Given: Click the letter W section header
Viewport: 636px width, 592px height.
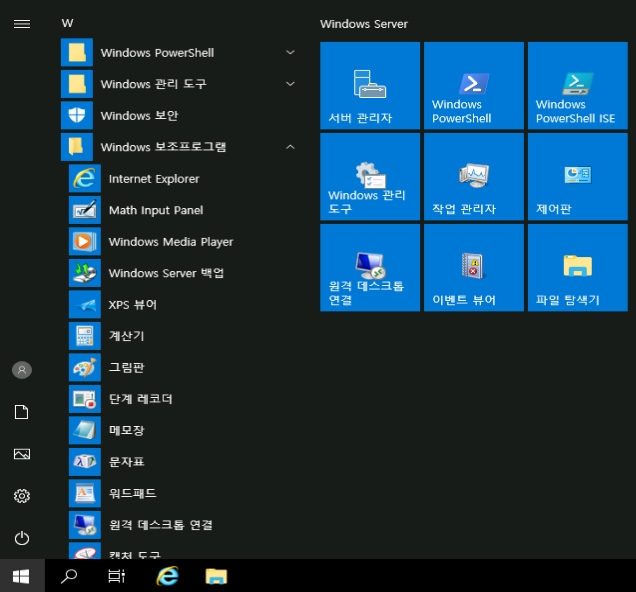Looking at the screenshot, I should (x=67, y=23).
